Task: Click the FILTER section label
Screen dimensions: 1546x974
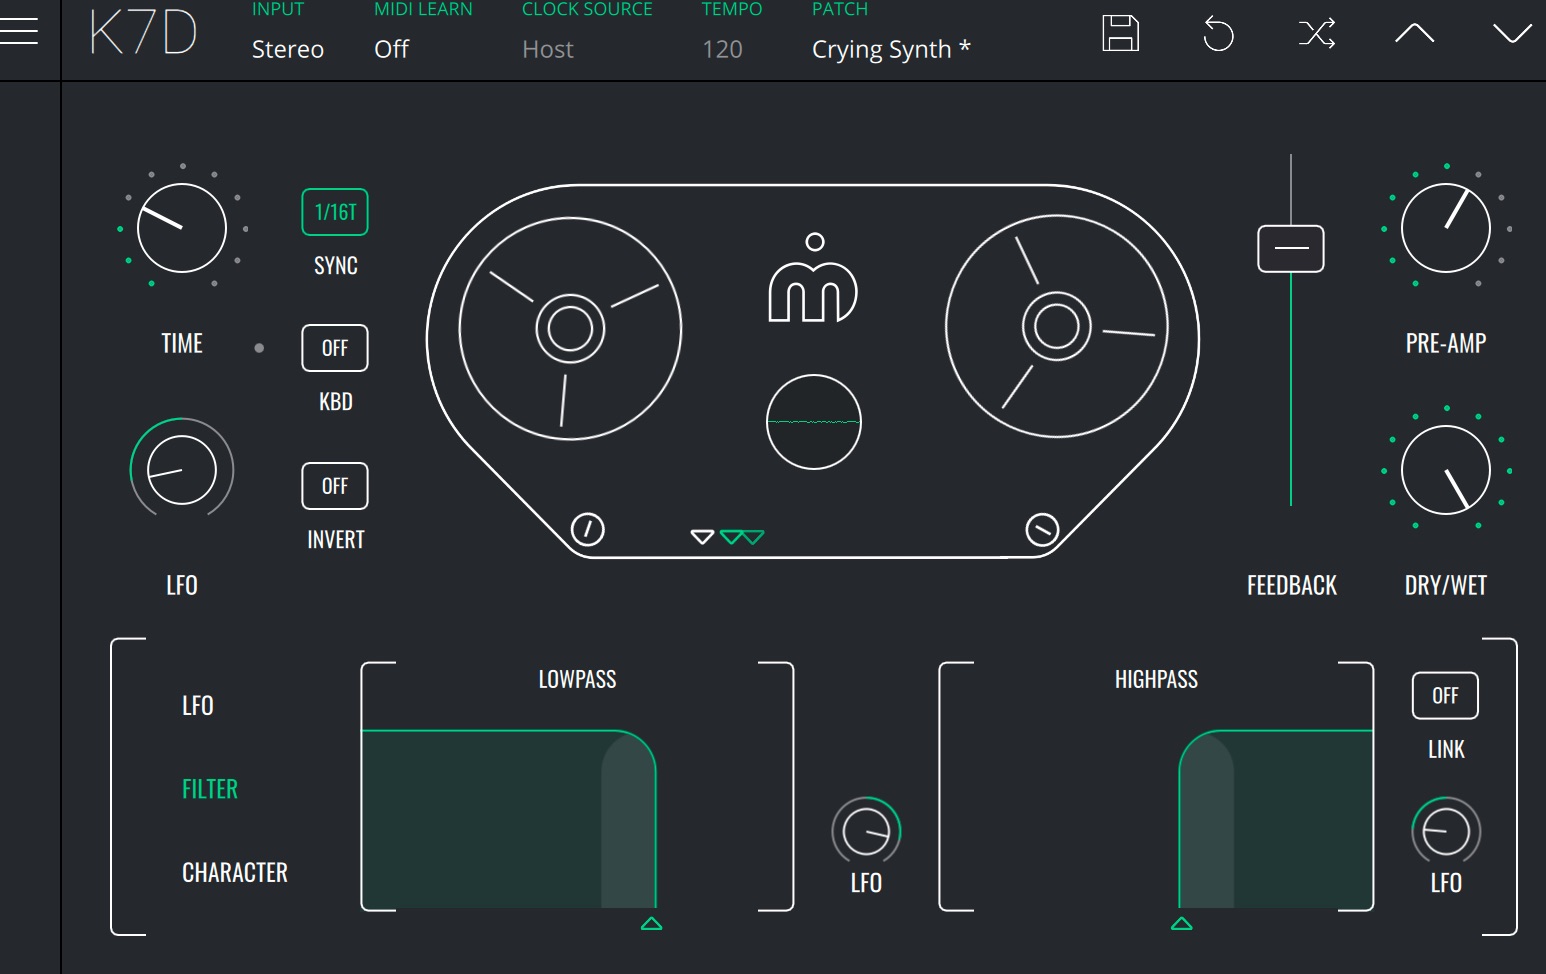Action: 210,789
